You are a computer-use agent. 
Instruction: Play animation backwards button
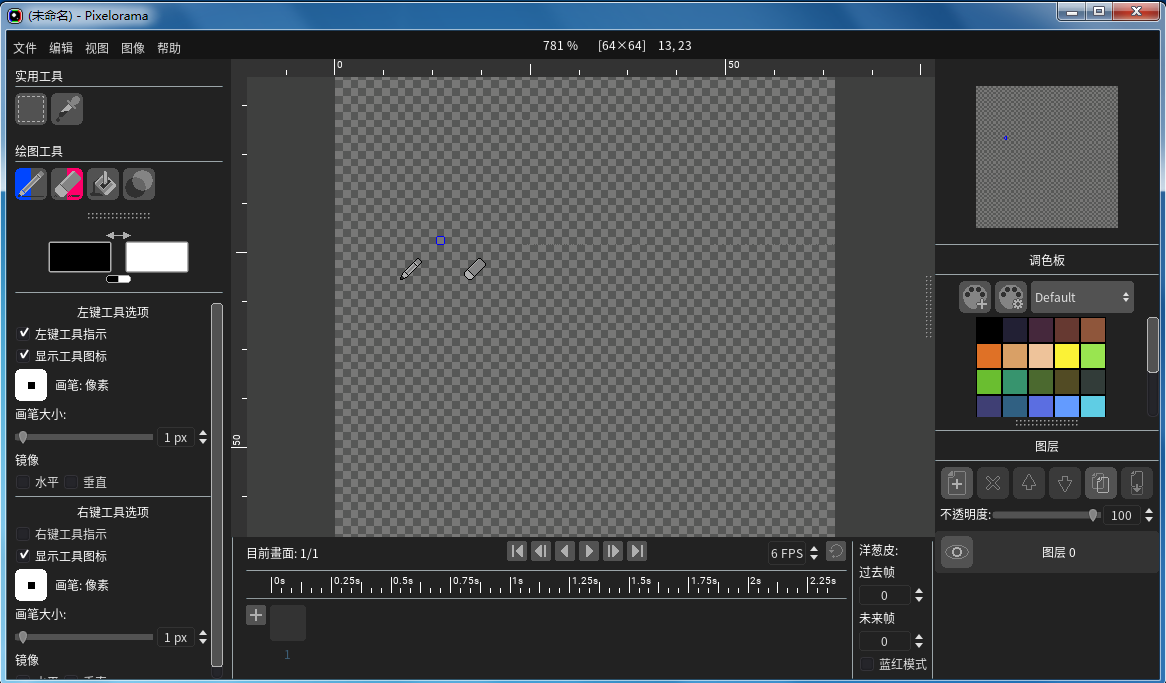tap(565, 551)
